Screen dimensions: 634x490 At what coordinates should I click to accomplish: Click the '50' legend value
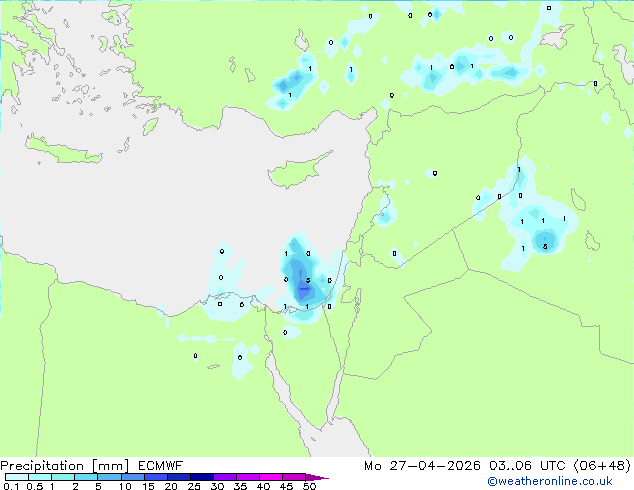tap(309, 486)
